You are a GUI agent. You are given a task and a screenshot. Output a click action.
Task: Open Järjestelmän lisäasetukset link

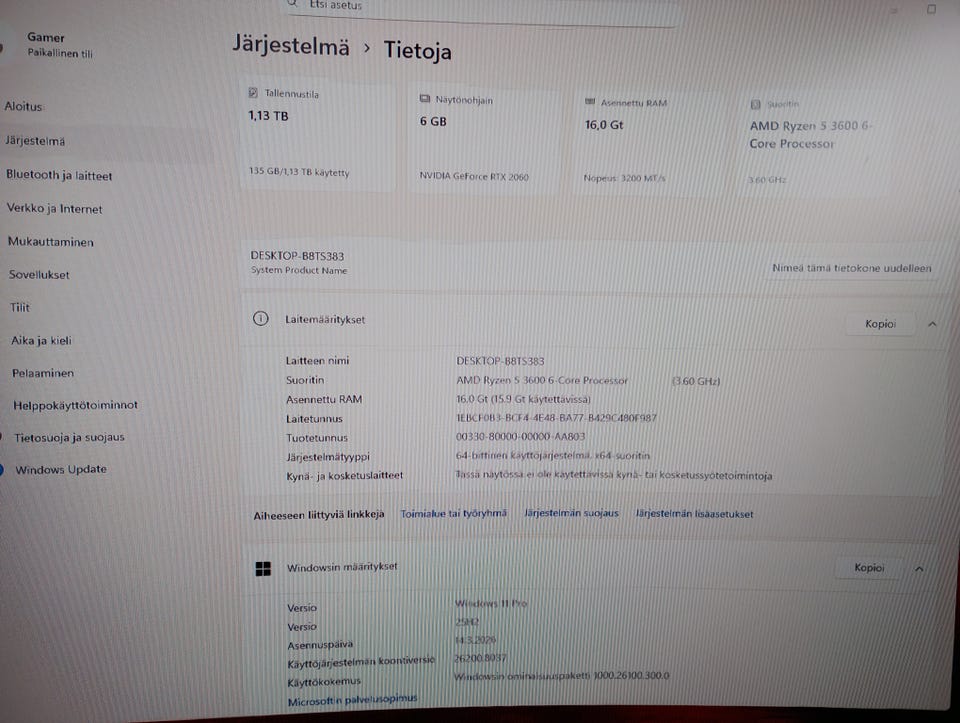(x=694, y=514)
